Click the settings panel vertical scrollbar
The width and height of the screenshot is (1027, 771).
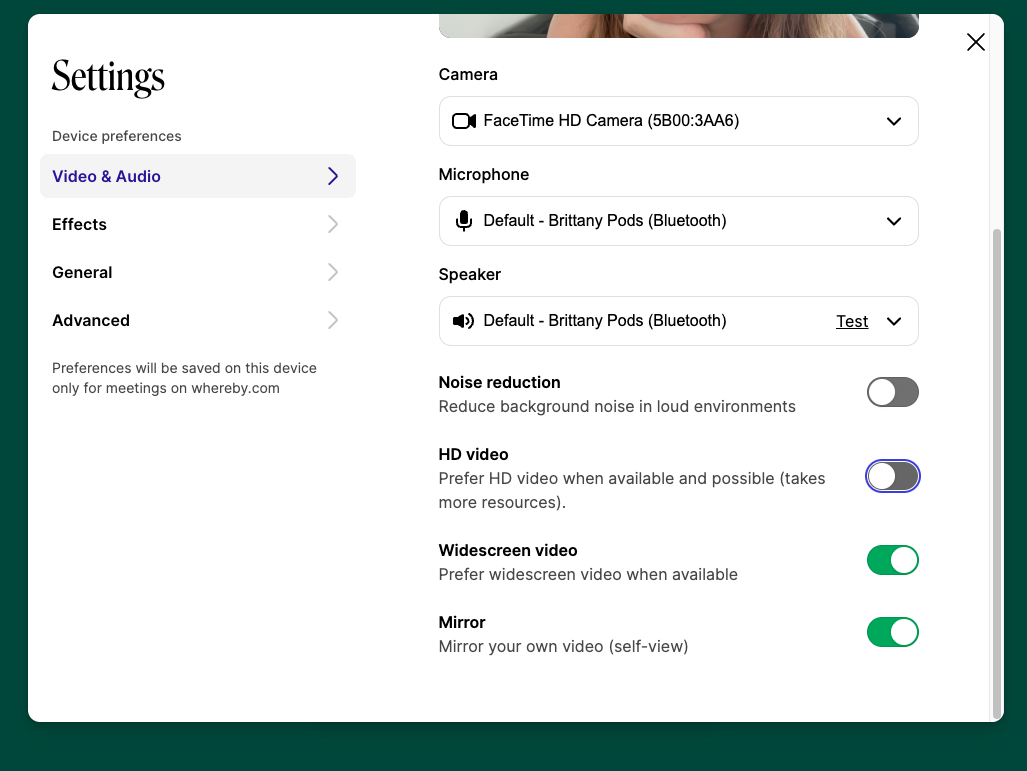pyautogui.click(x=995, y=470)
